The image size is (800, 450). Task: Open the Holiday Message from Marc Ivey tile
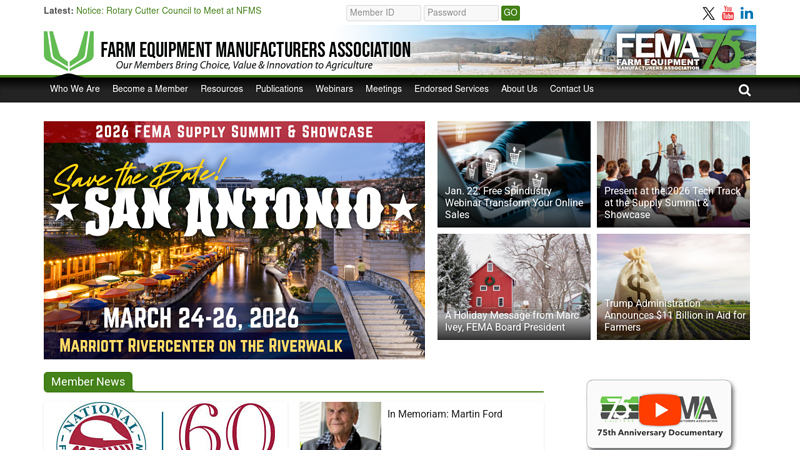click(514, 287)
